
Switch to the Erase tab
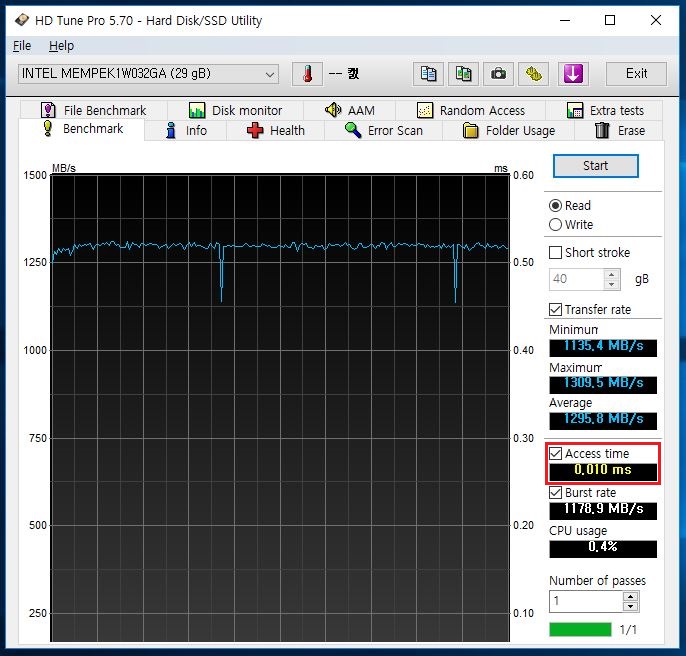click(620, 130)
